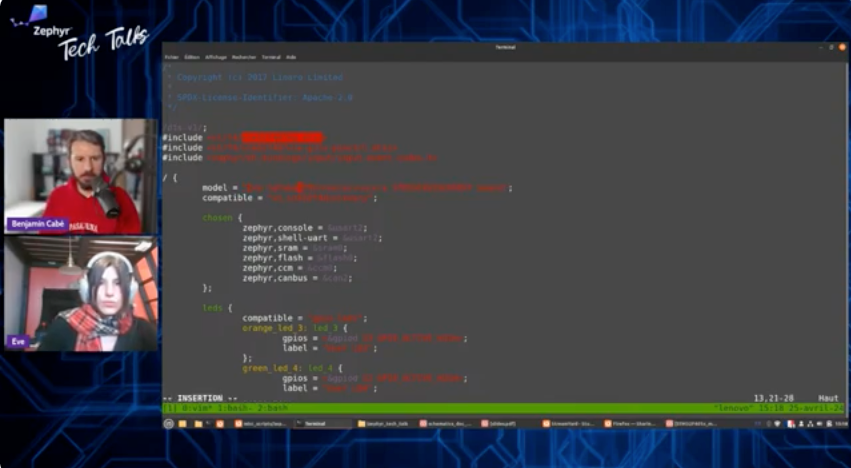Open the Rechercher menu
This screenshot has width=851, height=468.
[244, 57]
